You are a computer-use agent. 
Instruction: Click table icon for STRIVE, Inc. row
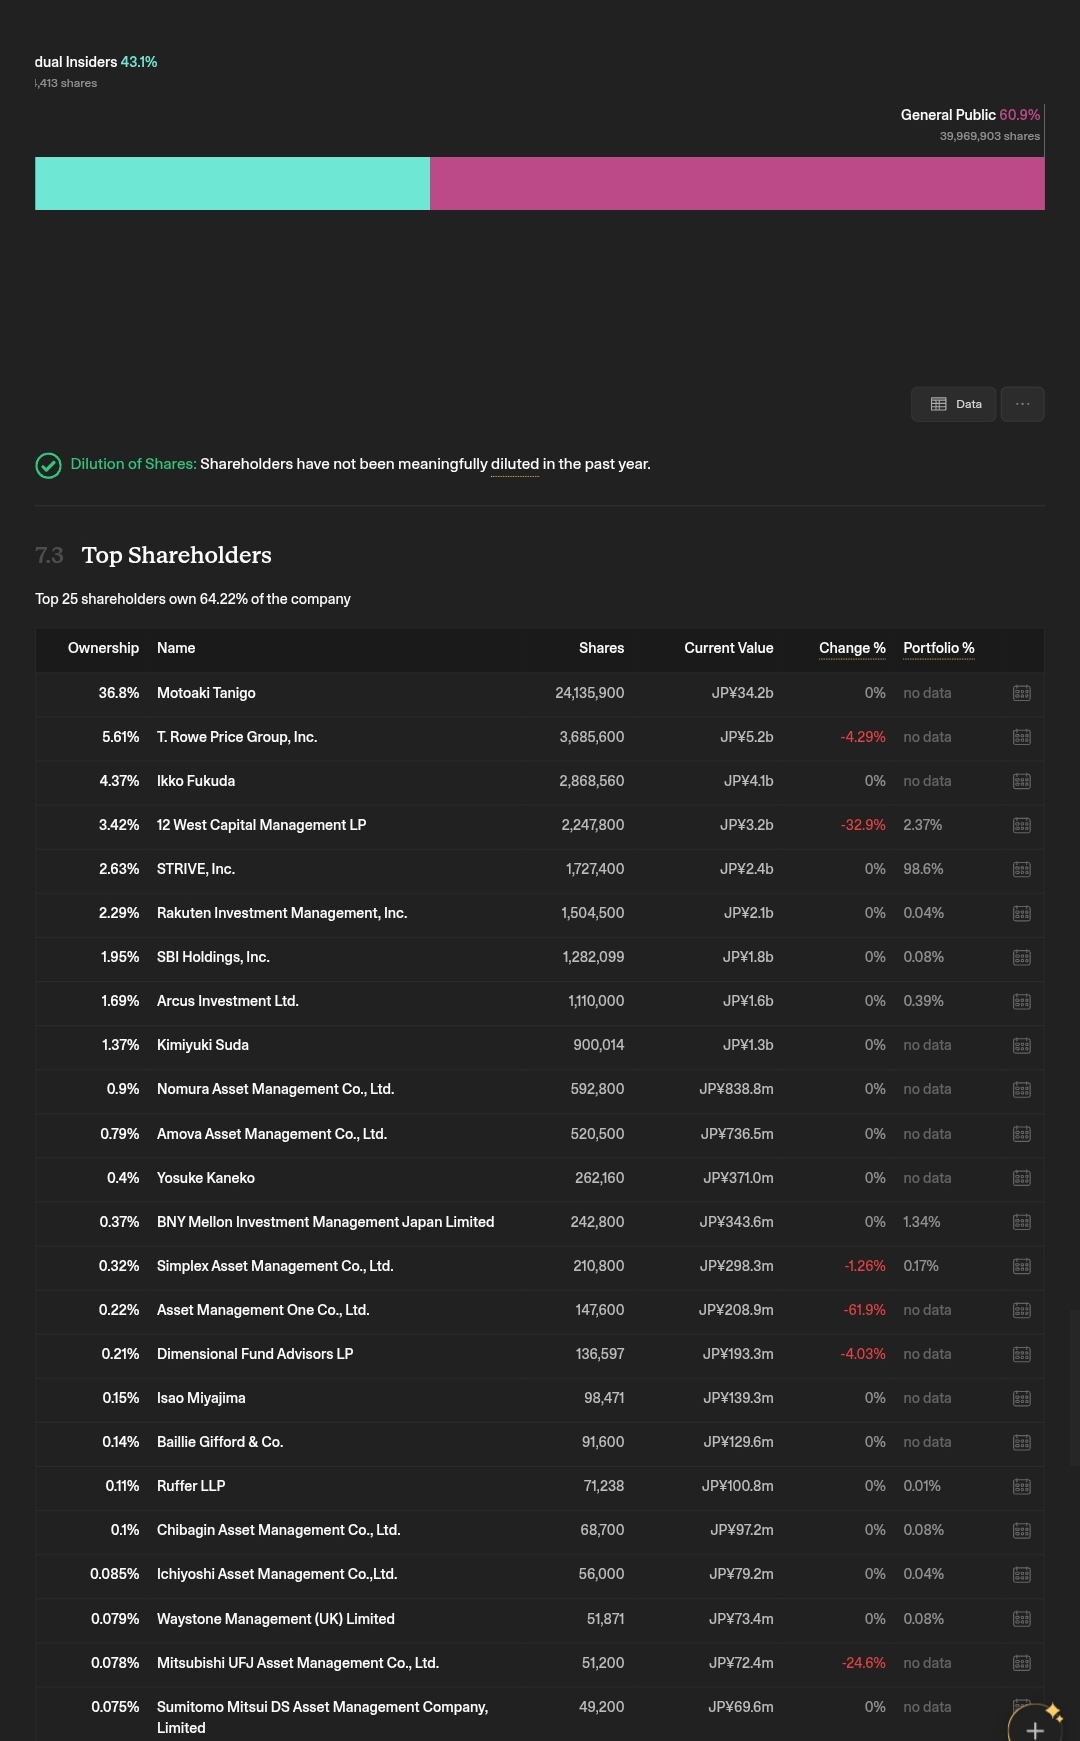pos(1021,869)
